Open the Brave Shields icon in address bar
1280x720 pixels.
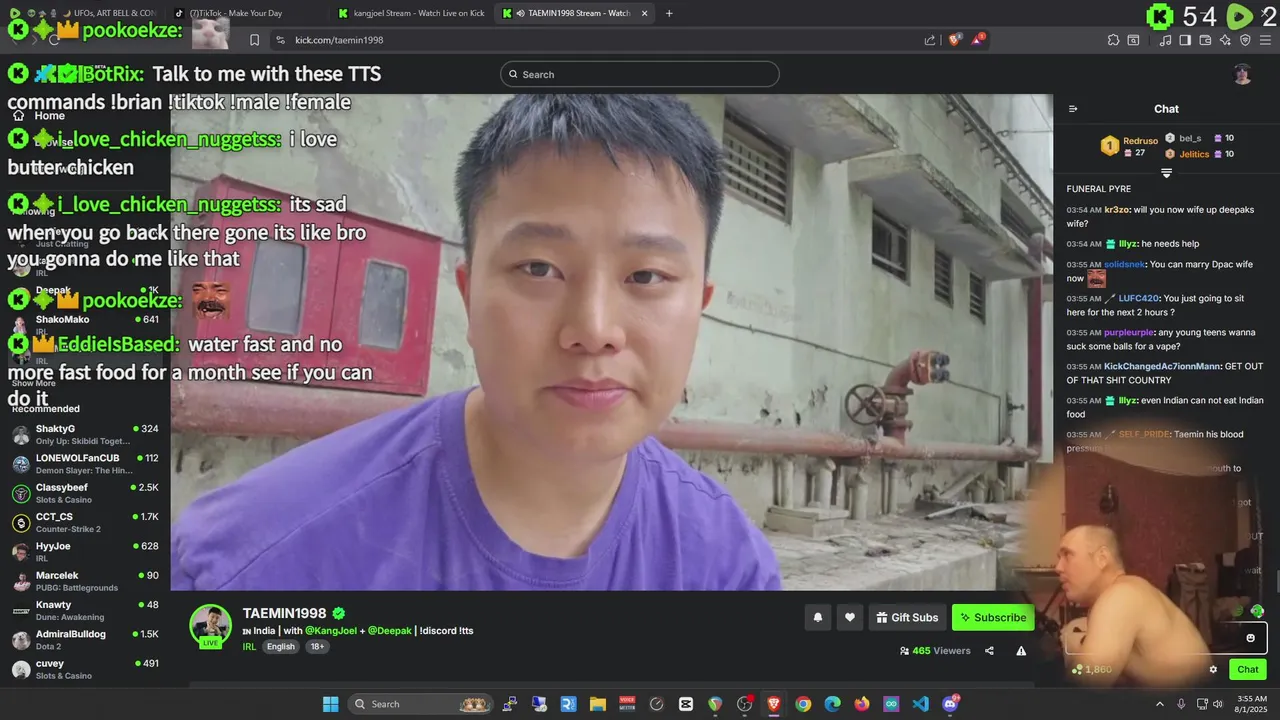955,40
